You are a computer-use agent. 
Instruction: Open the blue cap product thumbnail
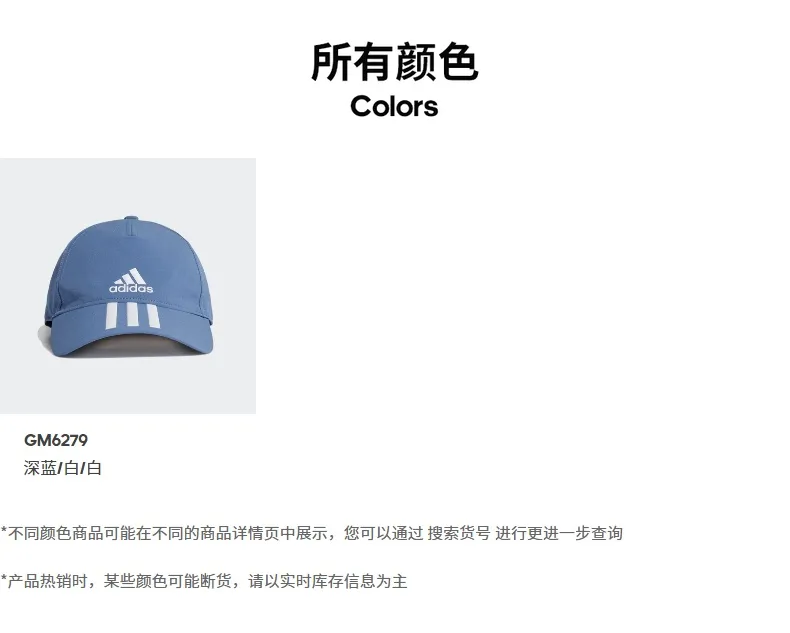coord(128,286)
